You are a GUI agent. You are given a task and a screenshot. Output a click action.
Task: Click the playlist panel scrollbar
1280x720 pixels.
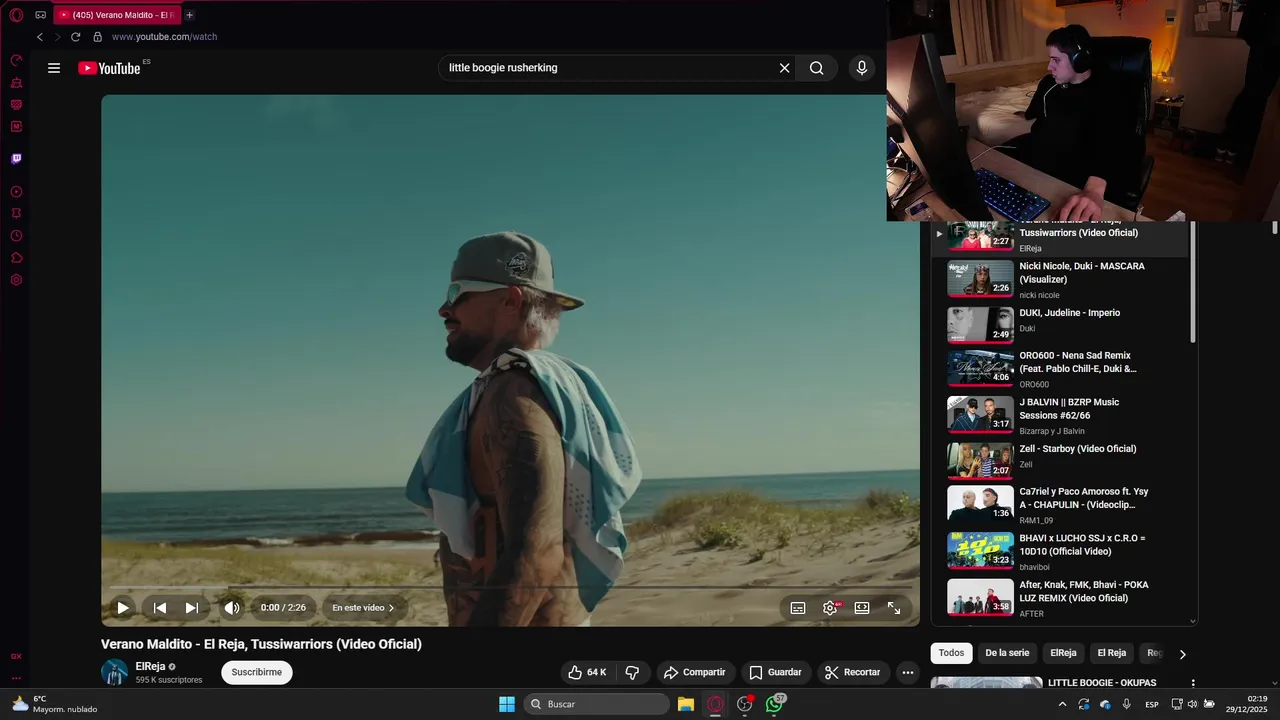click(1193, 283)
